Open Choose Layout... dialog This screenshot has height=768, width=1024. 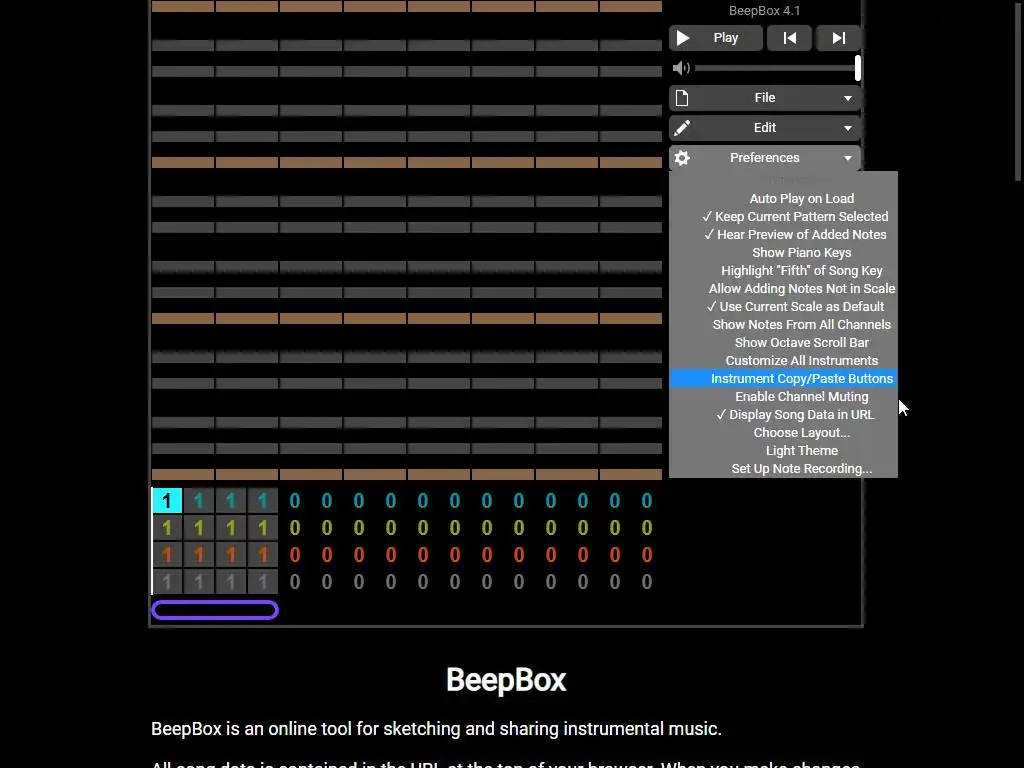783,433
